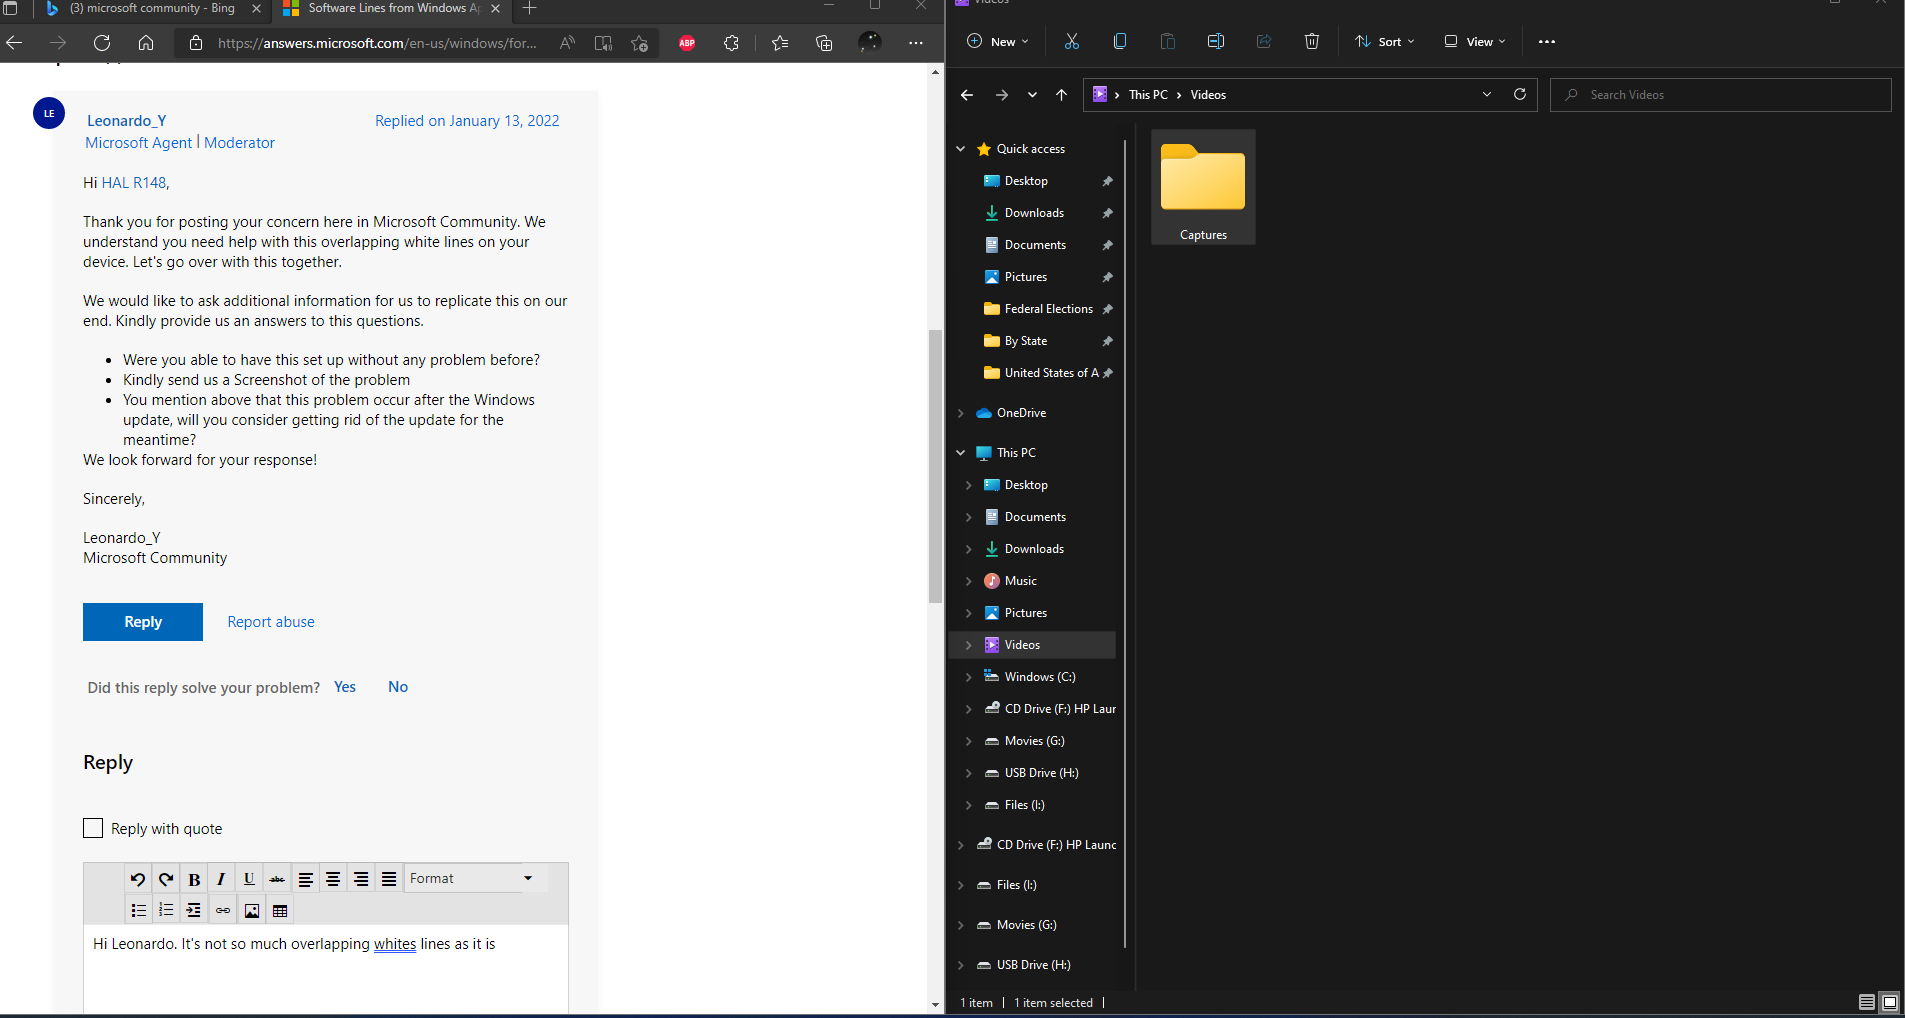
Task: Open the AdBlock Plus extension icon
Action: click(x=687, y=43)
